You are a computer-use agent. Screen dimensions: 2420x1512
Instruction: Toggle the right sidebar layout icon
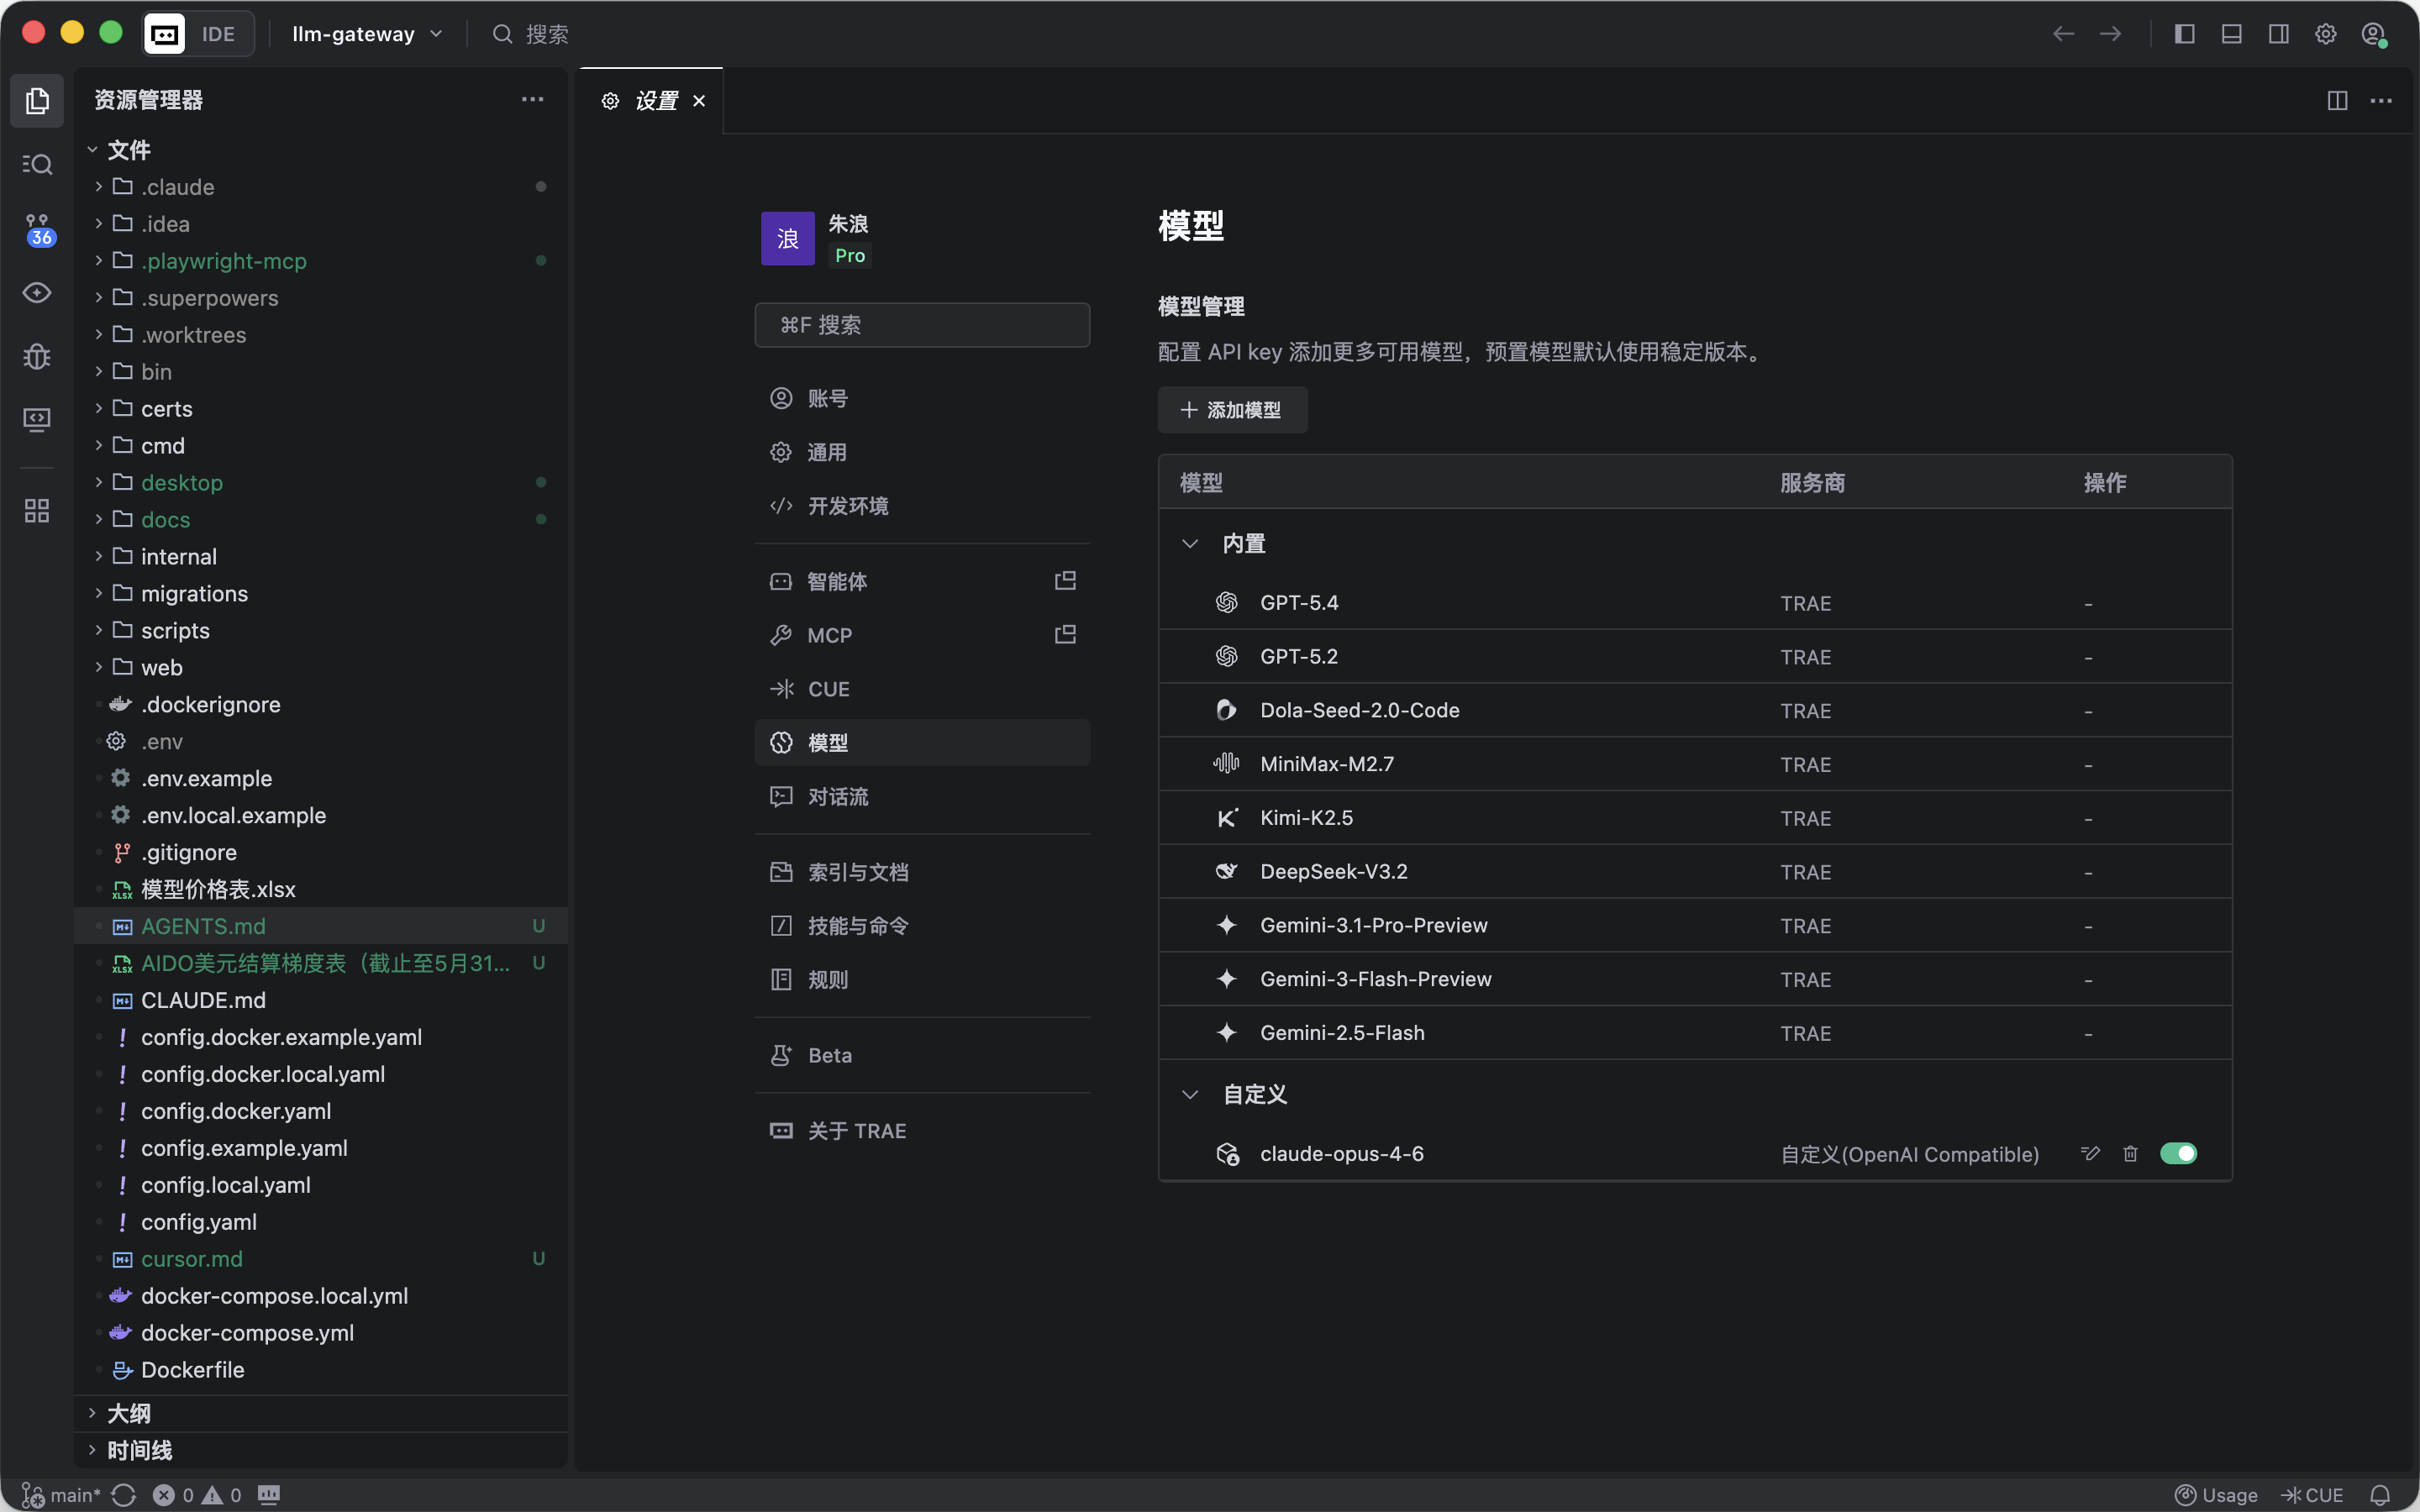click(2278, 34)
